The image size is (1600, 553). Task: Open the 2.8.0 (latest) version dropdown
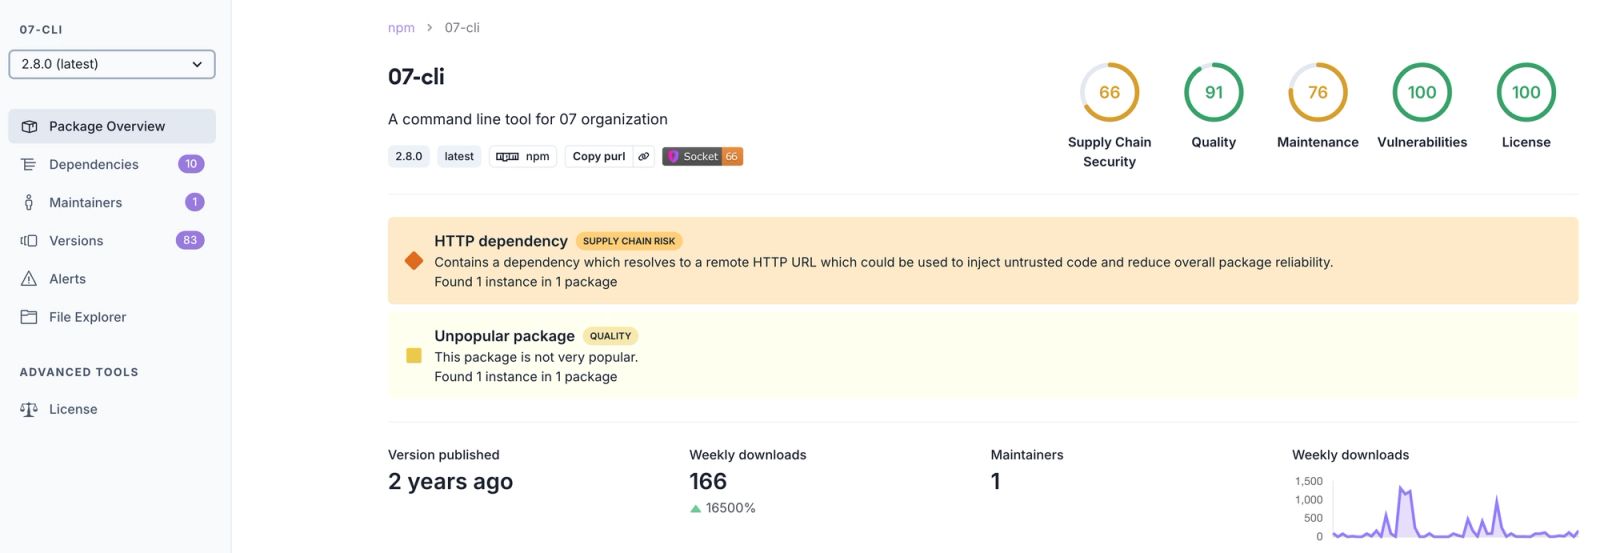pos(112,64)
